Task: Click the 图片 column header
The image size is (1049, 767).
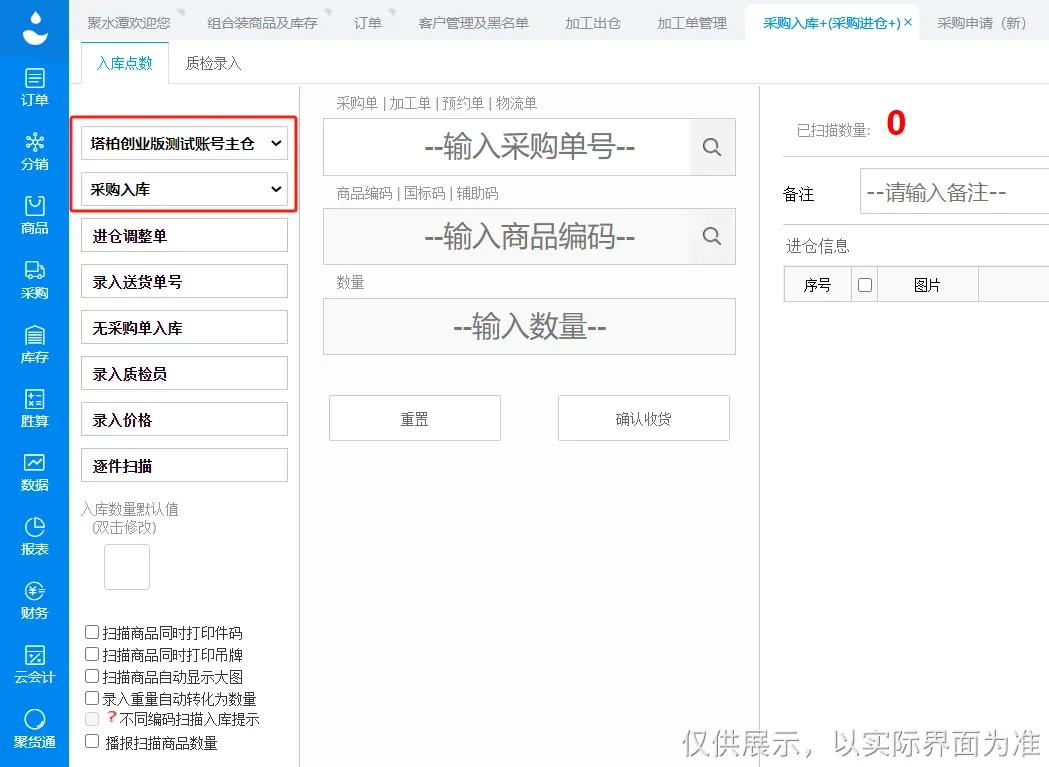Action: (927, 285)
